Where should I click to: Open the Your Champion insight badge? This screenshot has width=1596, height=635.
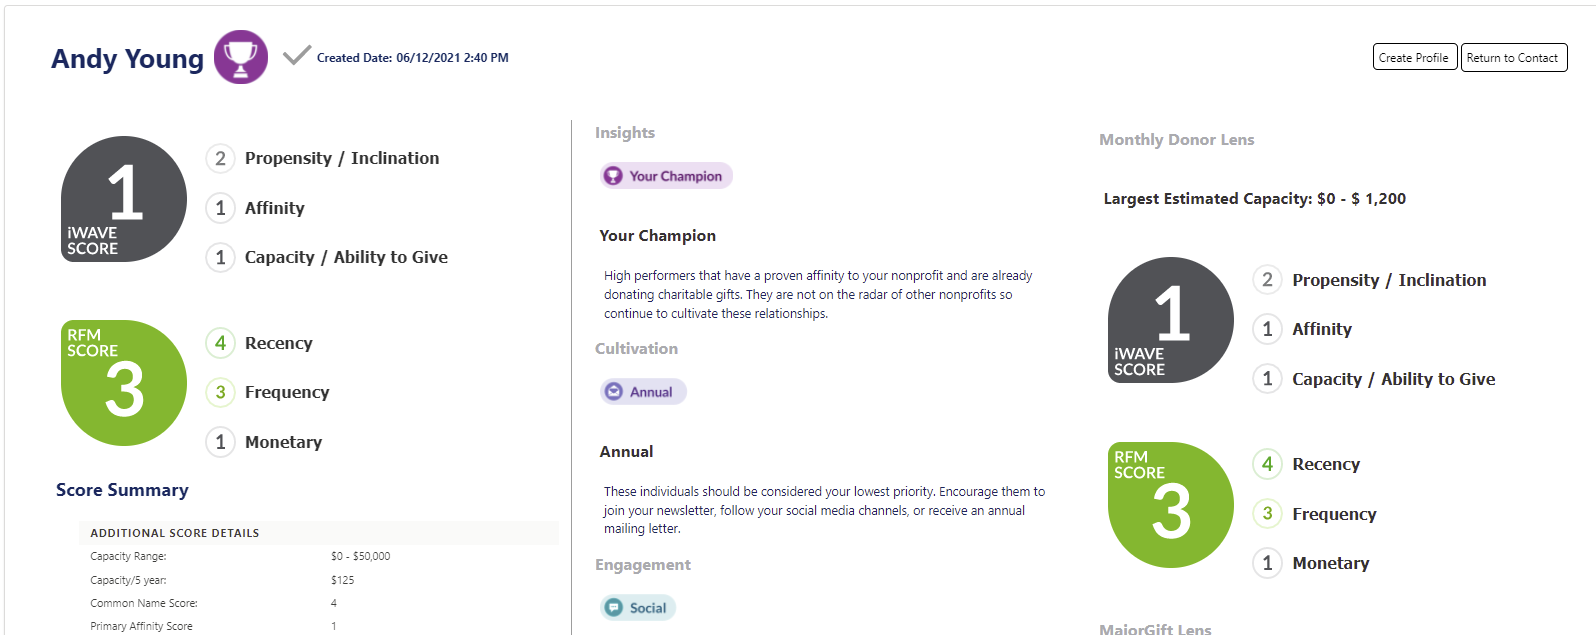(666, 175)
